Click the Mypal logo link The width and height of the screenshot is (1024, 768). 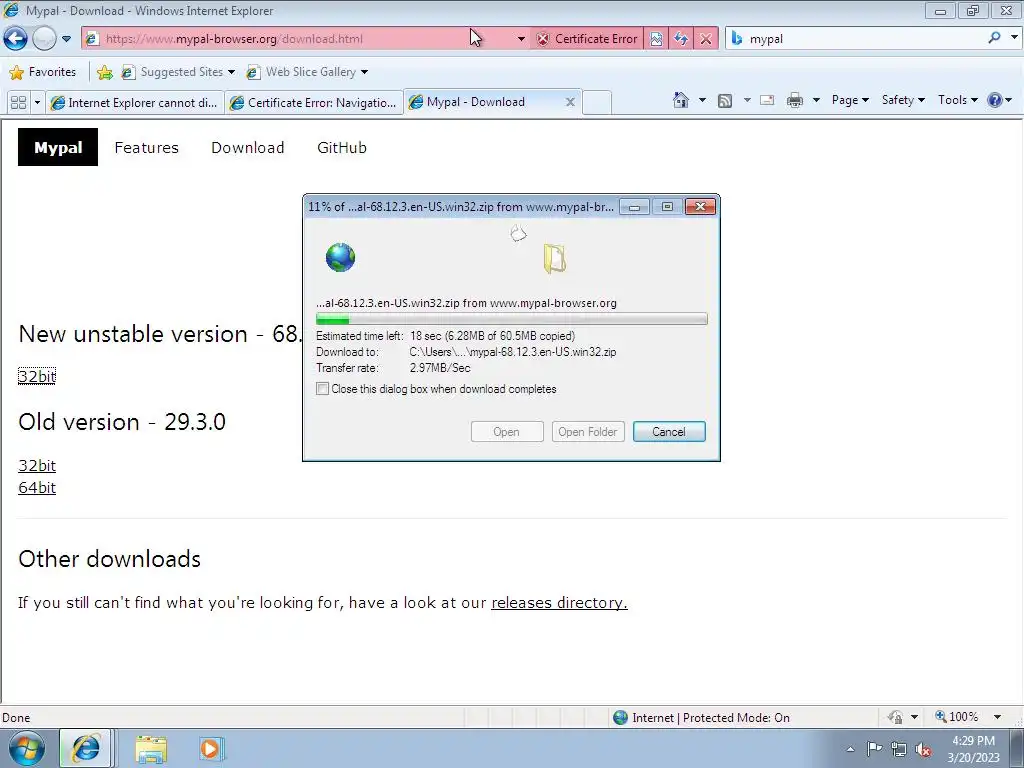click(x=58, y=147)
